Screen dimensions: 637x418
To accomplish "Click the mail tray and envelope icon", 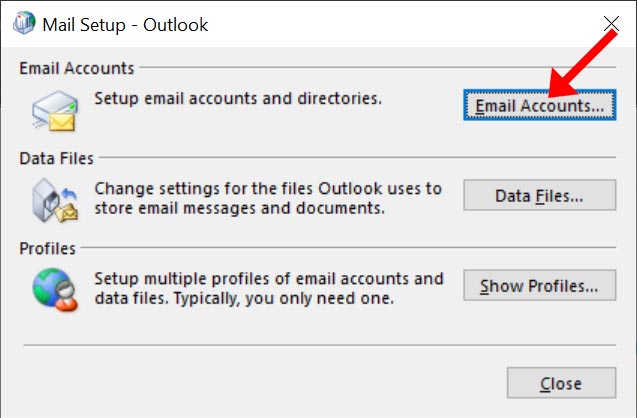I will pos(55,111).
